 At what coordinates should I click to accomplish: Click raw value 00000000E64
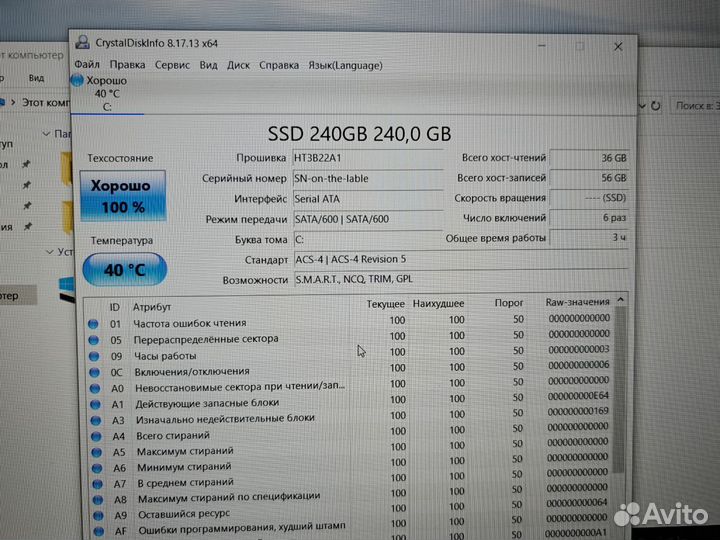click(x=578, y=395)
